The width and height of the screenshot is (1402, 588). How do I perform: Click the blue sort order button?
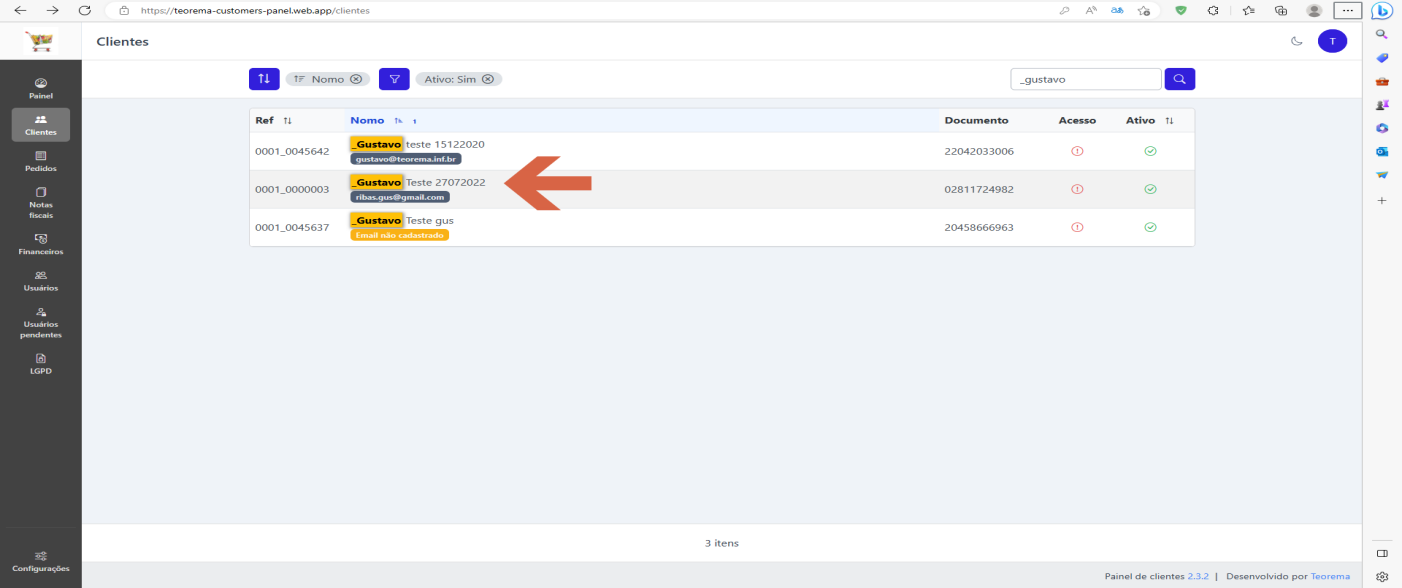click(x=264, y=79)
